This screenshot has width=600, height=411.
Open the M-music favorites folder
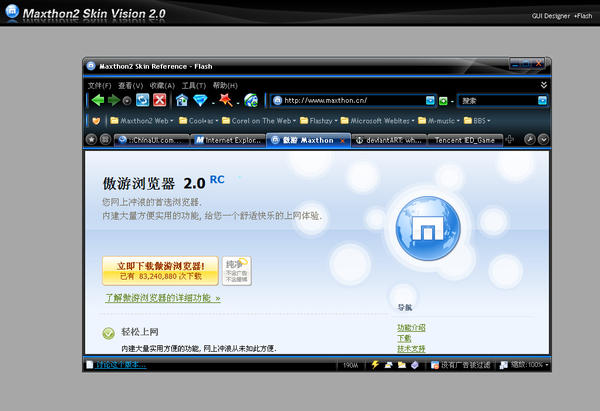tap(439, 121)
